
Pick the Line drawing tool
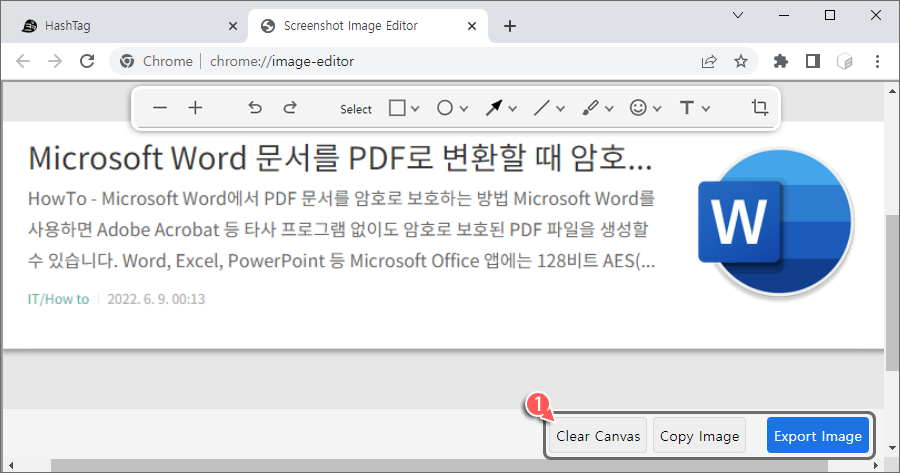coord(541,108)
